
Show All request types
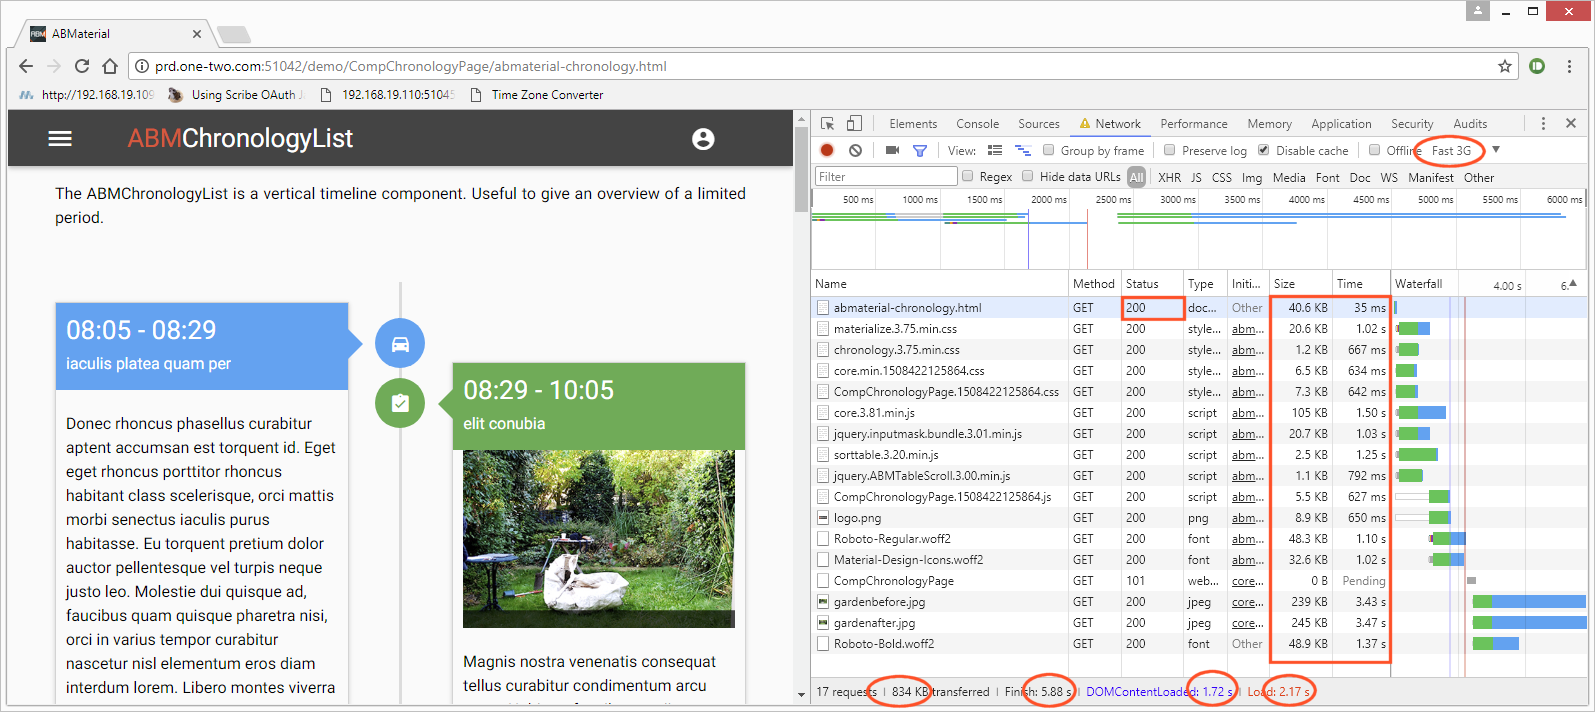coord(1136,177)
